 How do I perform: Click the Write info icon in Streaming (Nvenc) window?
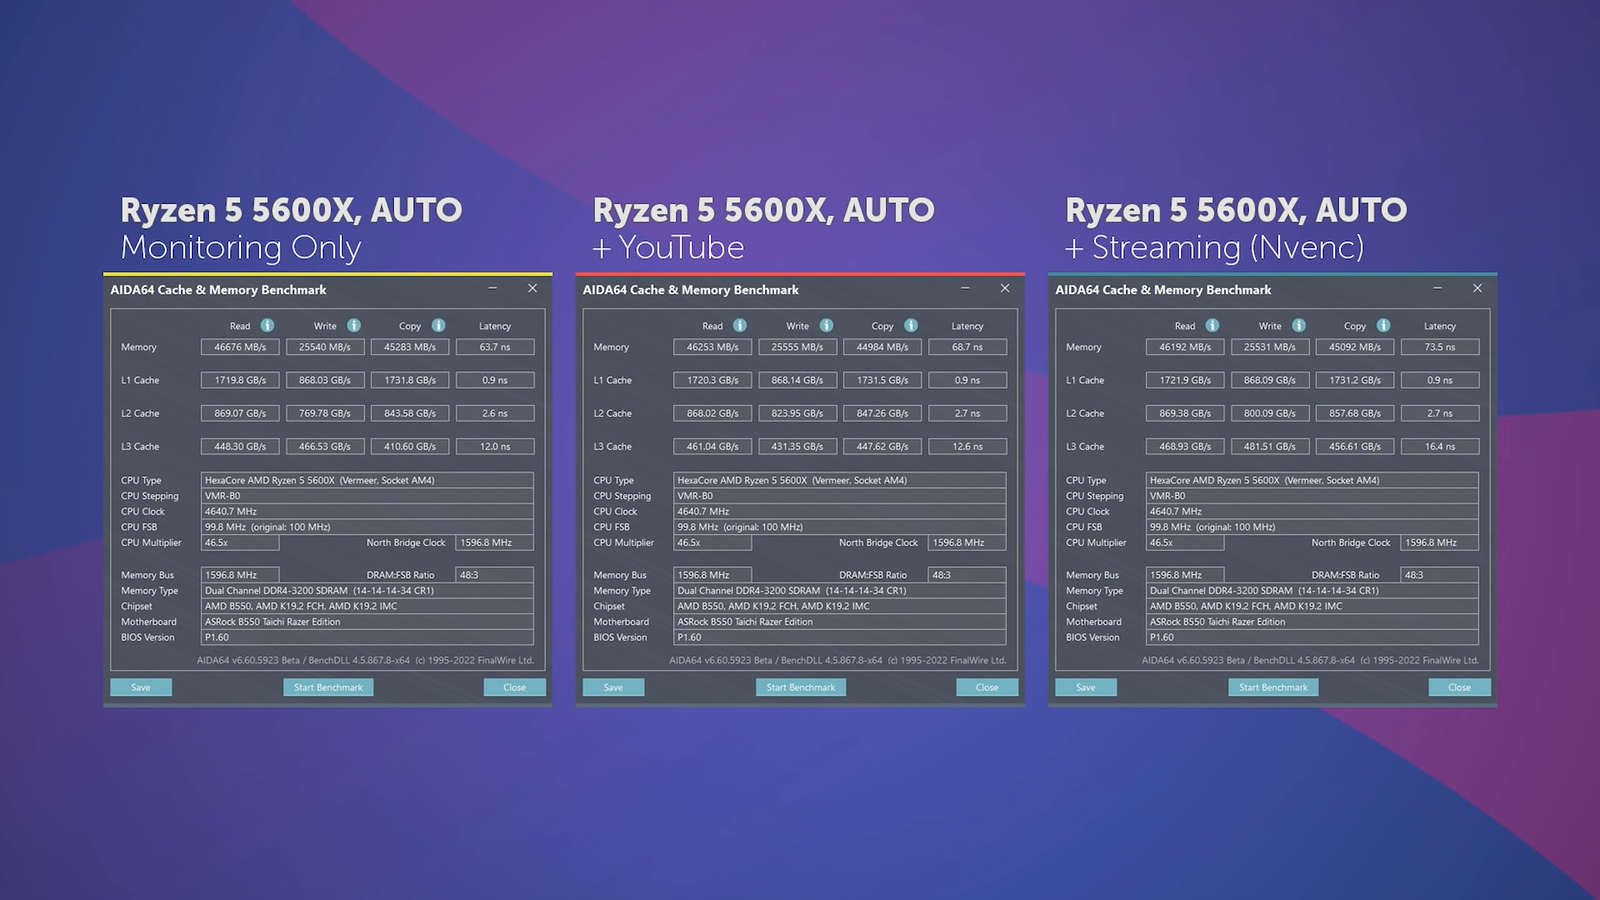pyautogui.click(x=1299, y=325)
